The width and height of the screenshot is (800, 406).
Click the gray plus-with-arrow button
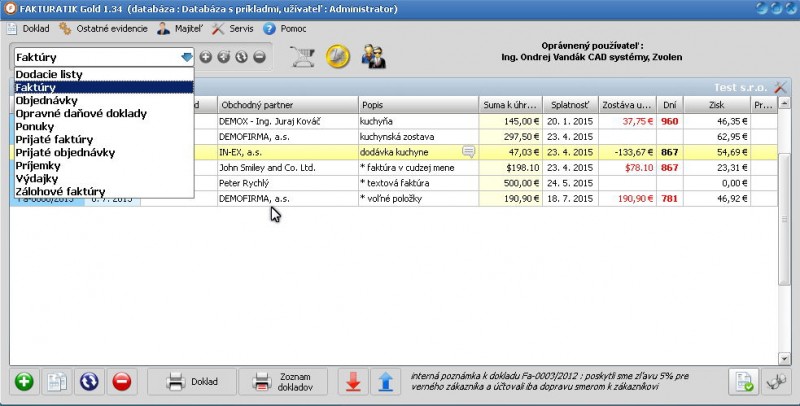pos(223,57)
